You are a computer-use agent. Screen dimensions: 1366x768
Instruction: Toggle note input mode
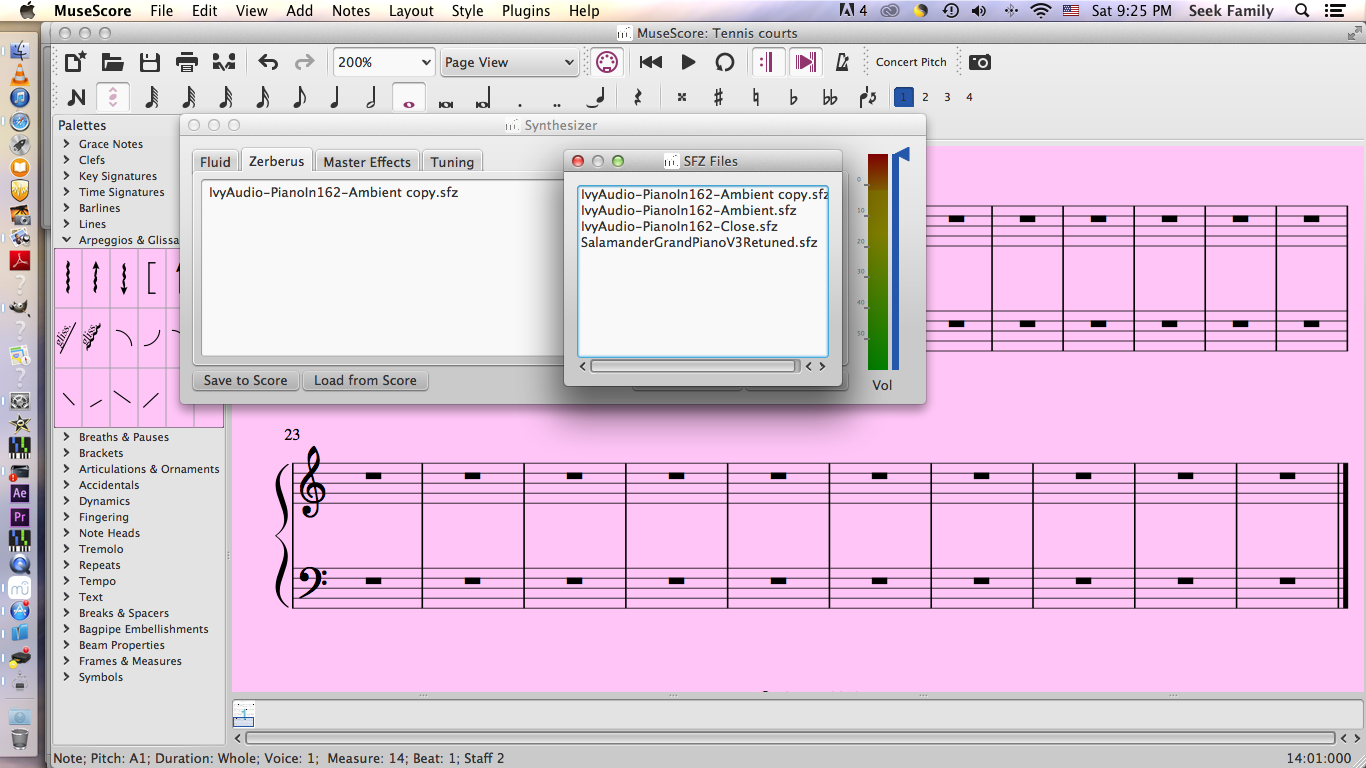76,98
